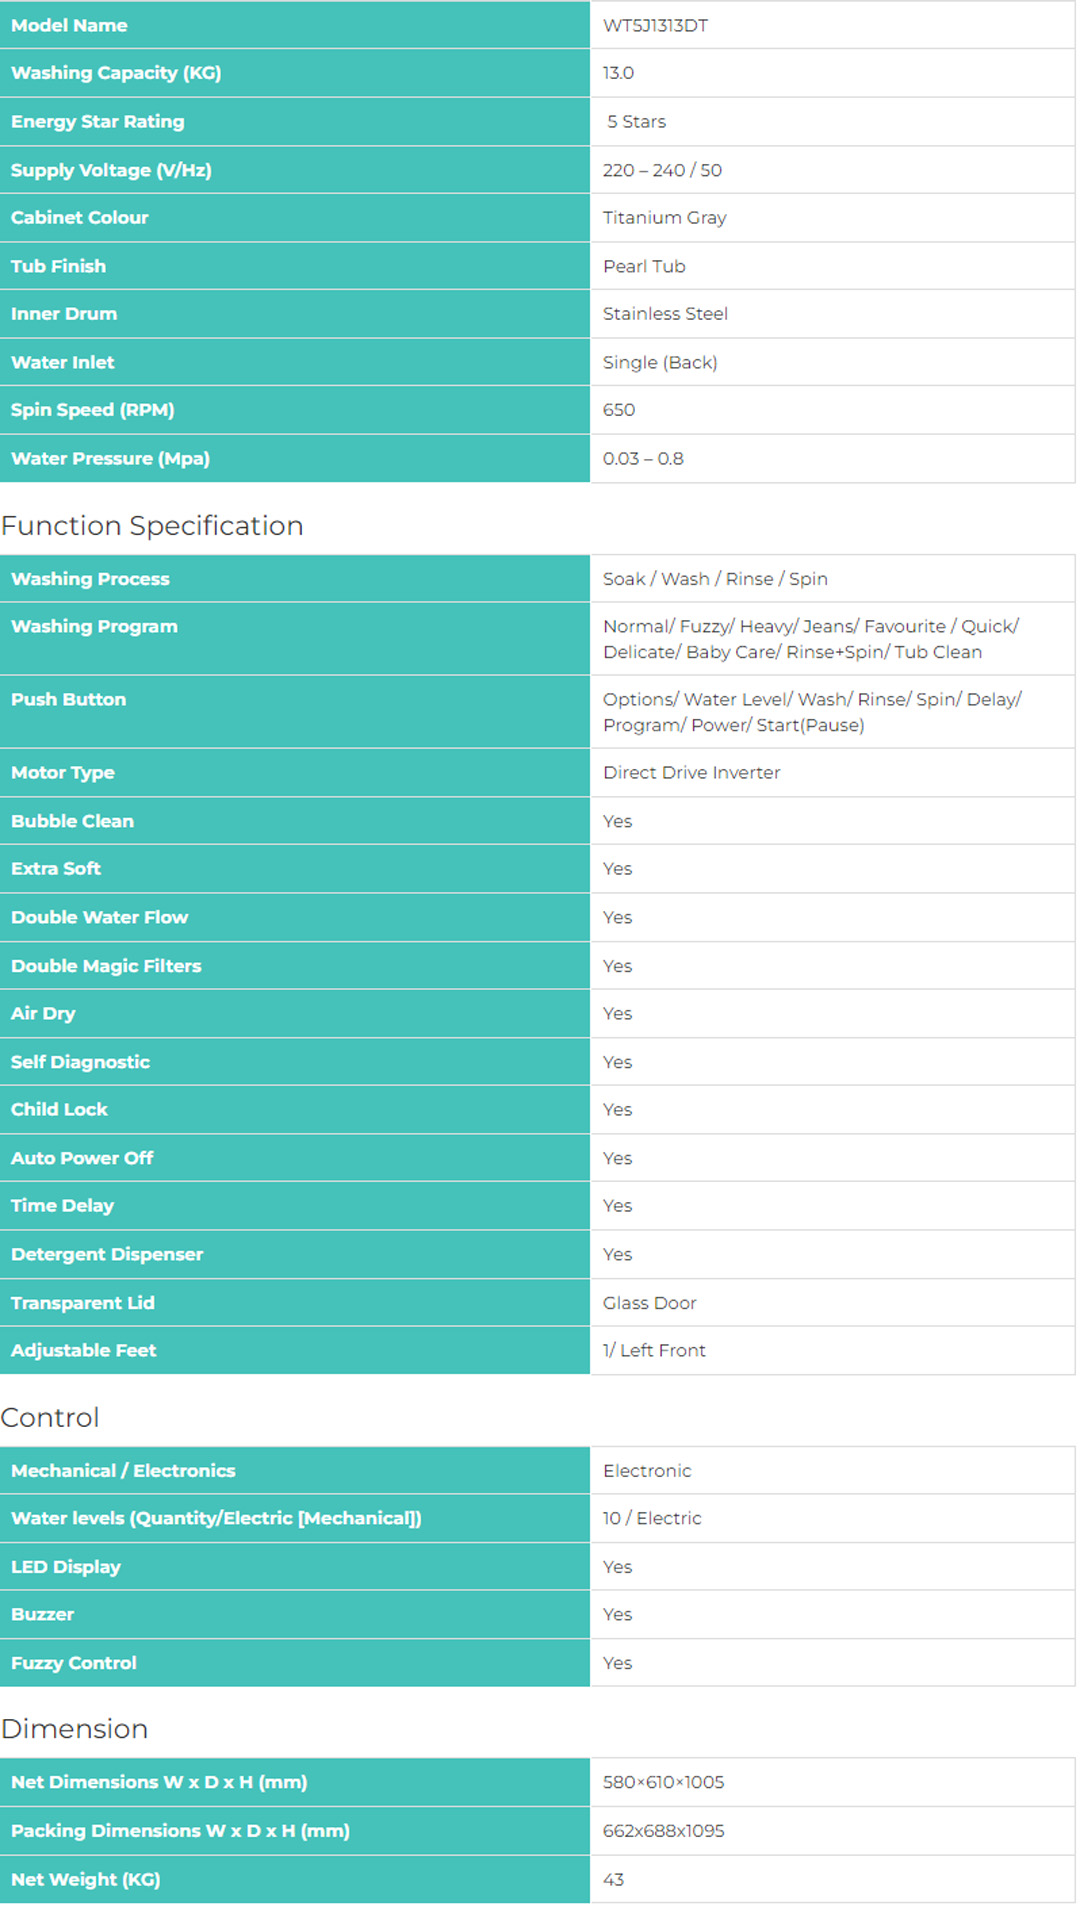
Task: Click the LED Display row label
Action: coord(65,1567)
